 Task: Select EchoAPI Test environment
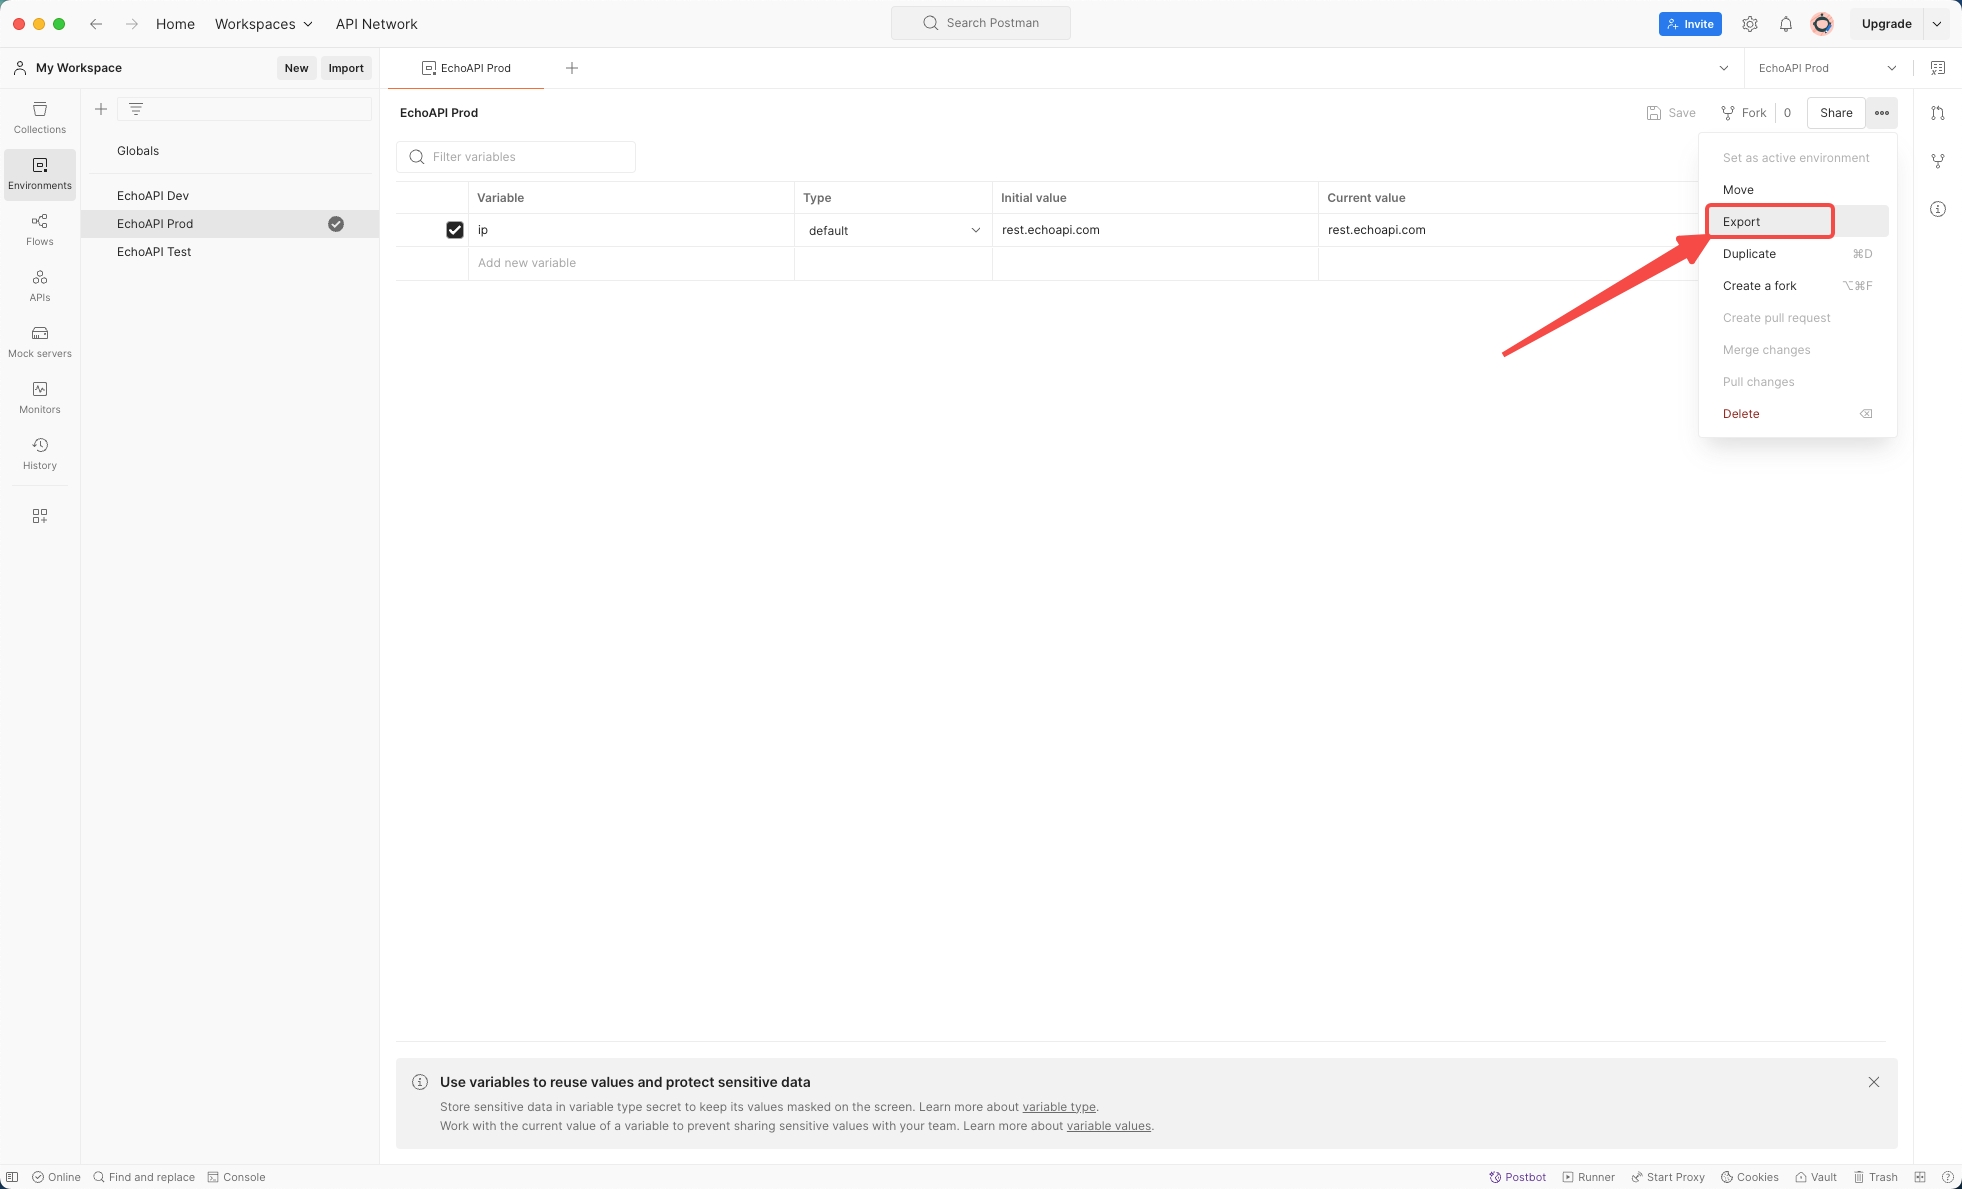(230, 252)
